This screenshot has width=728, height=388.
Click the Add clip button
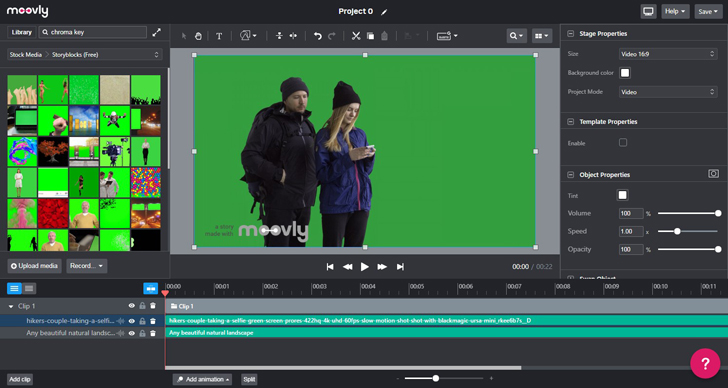pyautogui.click(x=20, y=379)
